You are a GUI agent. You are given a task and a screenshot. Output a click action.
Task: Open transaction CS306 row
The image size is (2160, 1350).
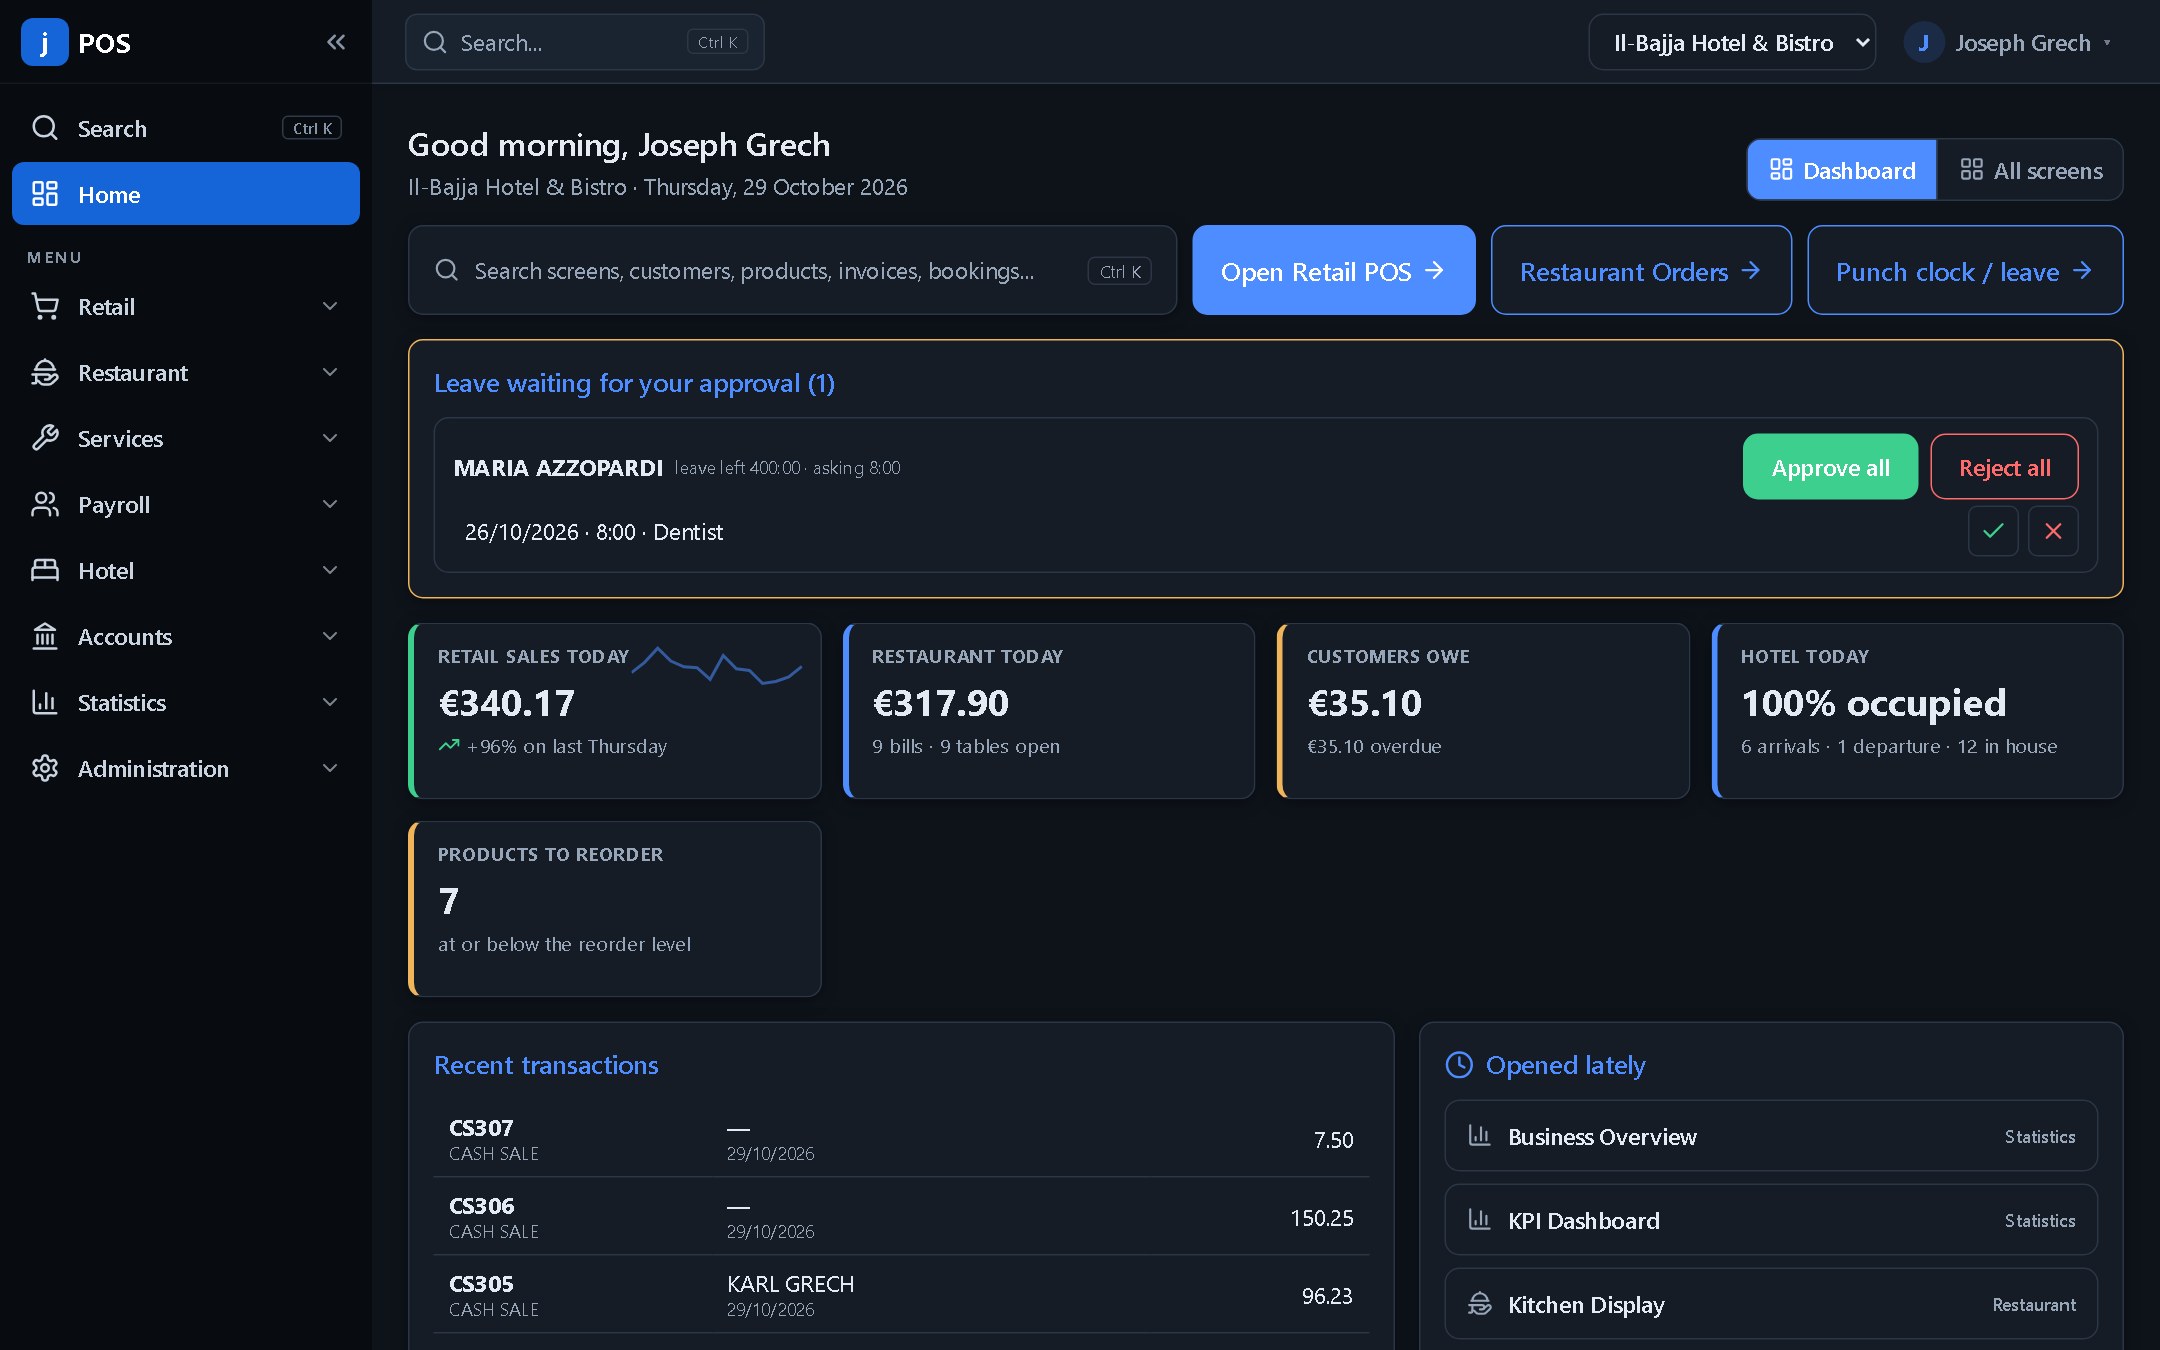(901, 1217)
